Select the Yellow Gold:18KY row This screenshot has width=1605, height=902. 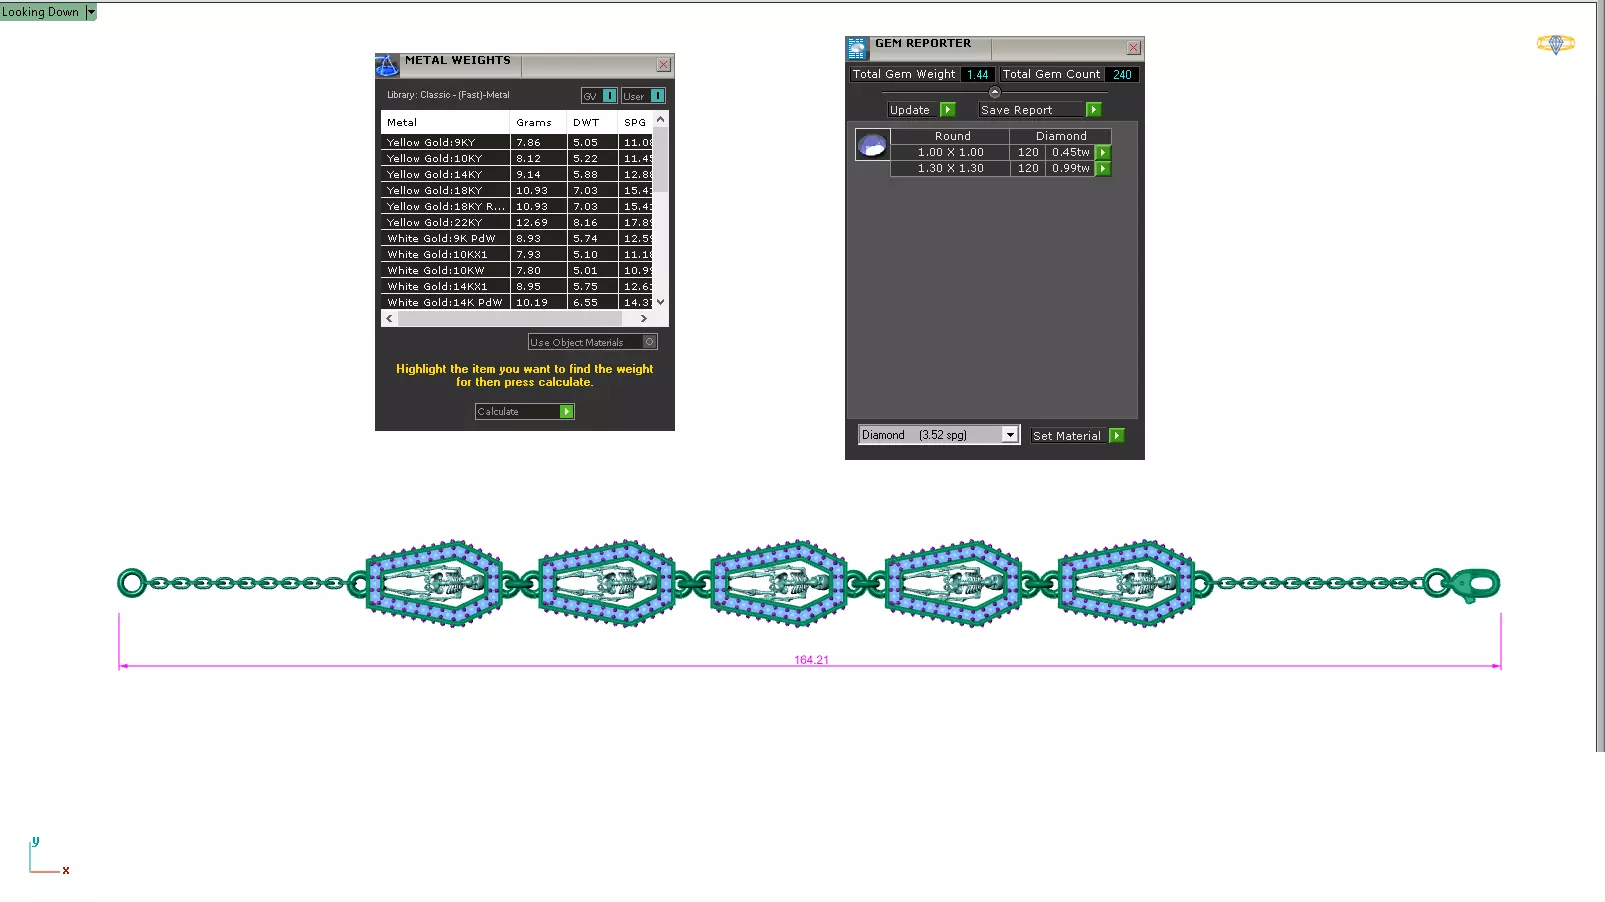pos(517,191)
